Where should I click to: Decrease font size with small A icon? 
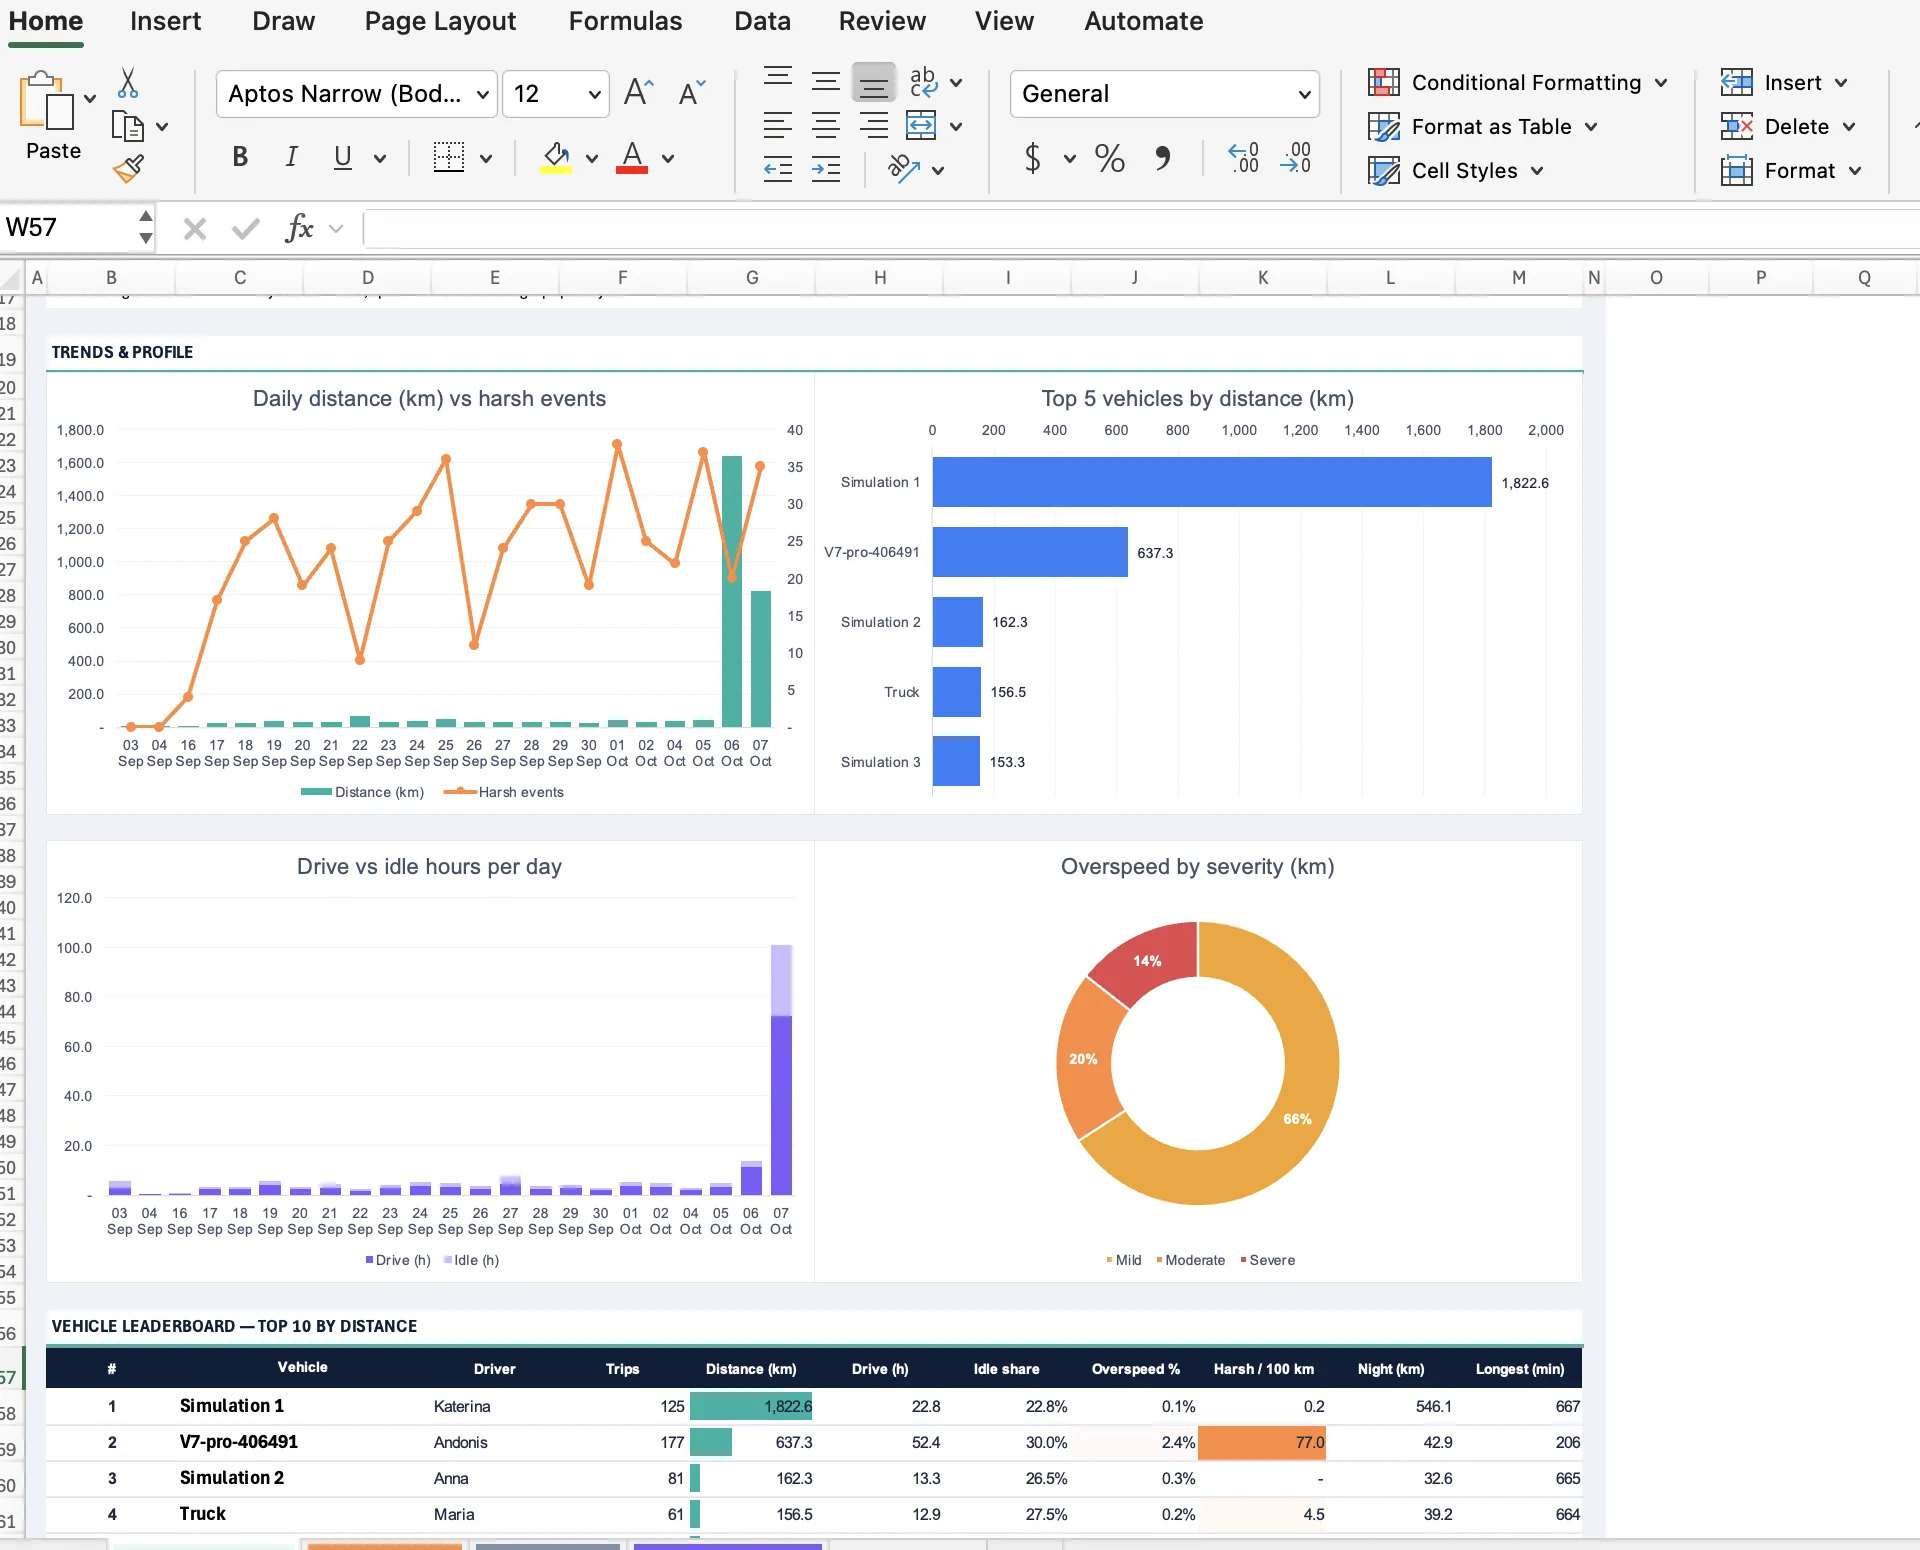pos(692,93)
